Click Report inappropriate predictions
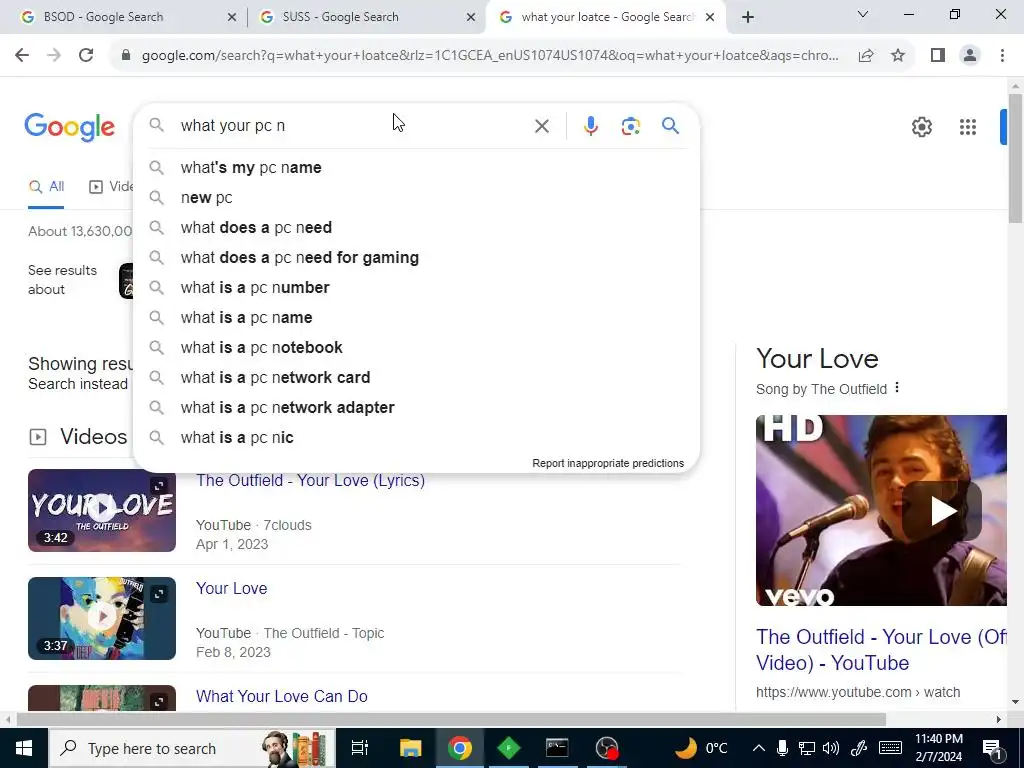The width and height of the screenshot is (1024, 768). (608, 463)
